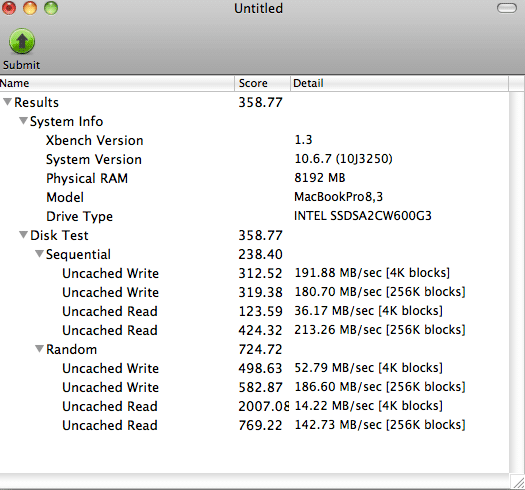Click the System Info label
The image size is (525, 490).
pyautogui.click(x=66, y=121)
